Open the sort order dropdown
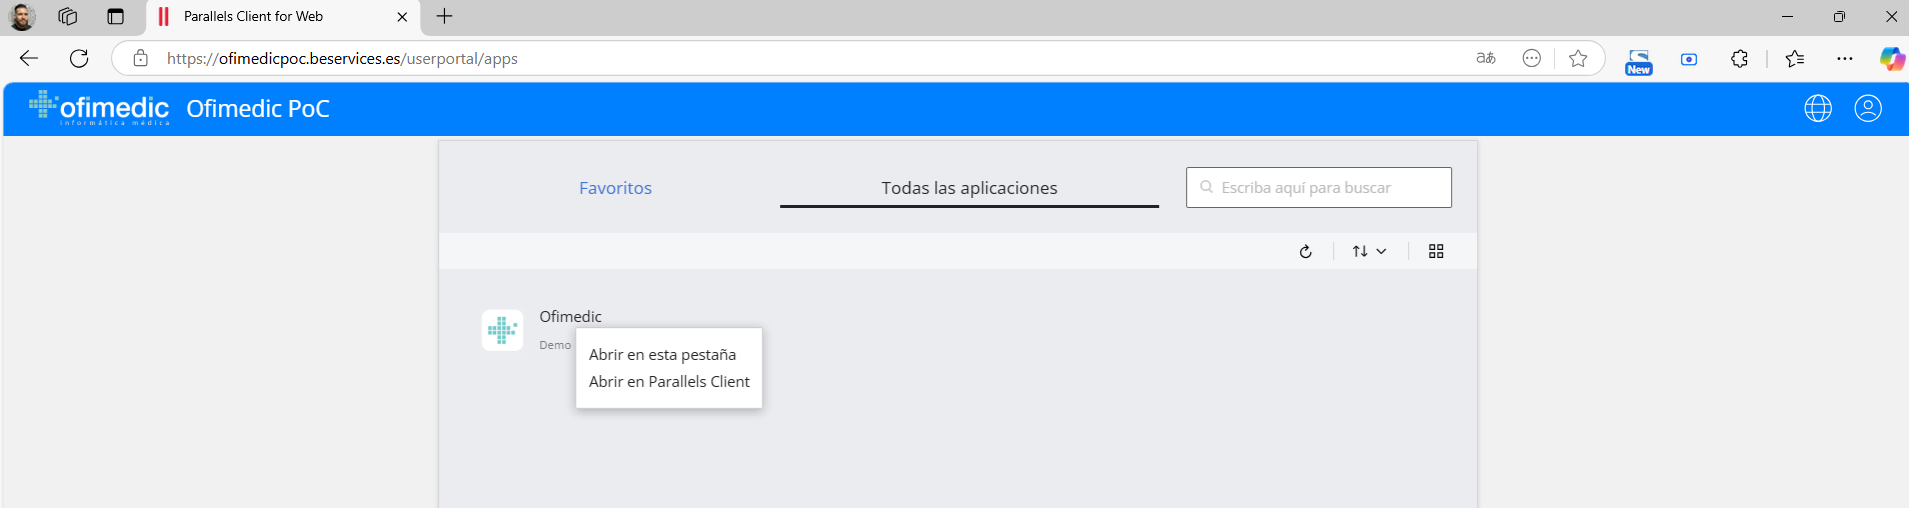The width and height of the screenshot is (1909, 508). click(x=1369, y=252)
